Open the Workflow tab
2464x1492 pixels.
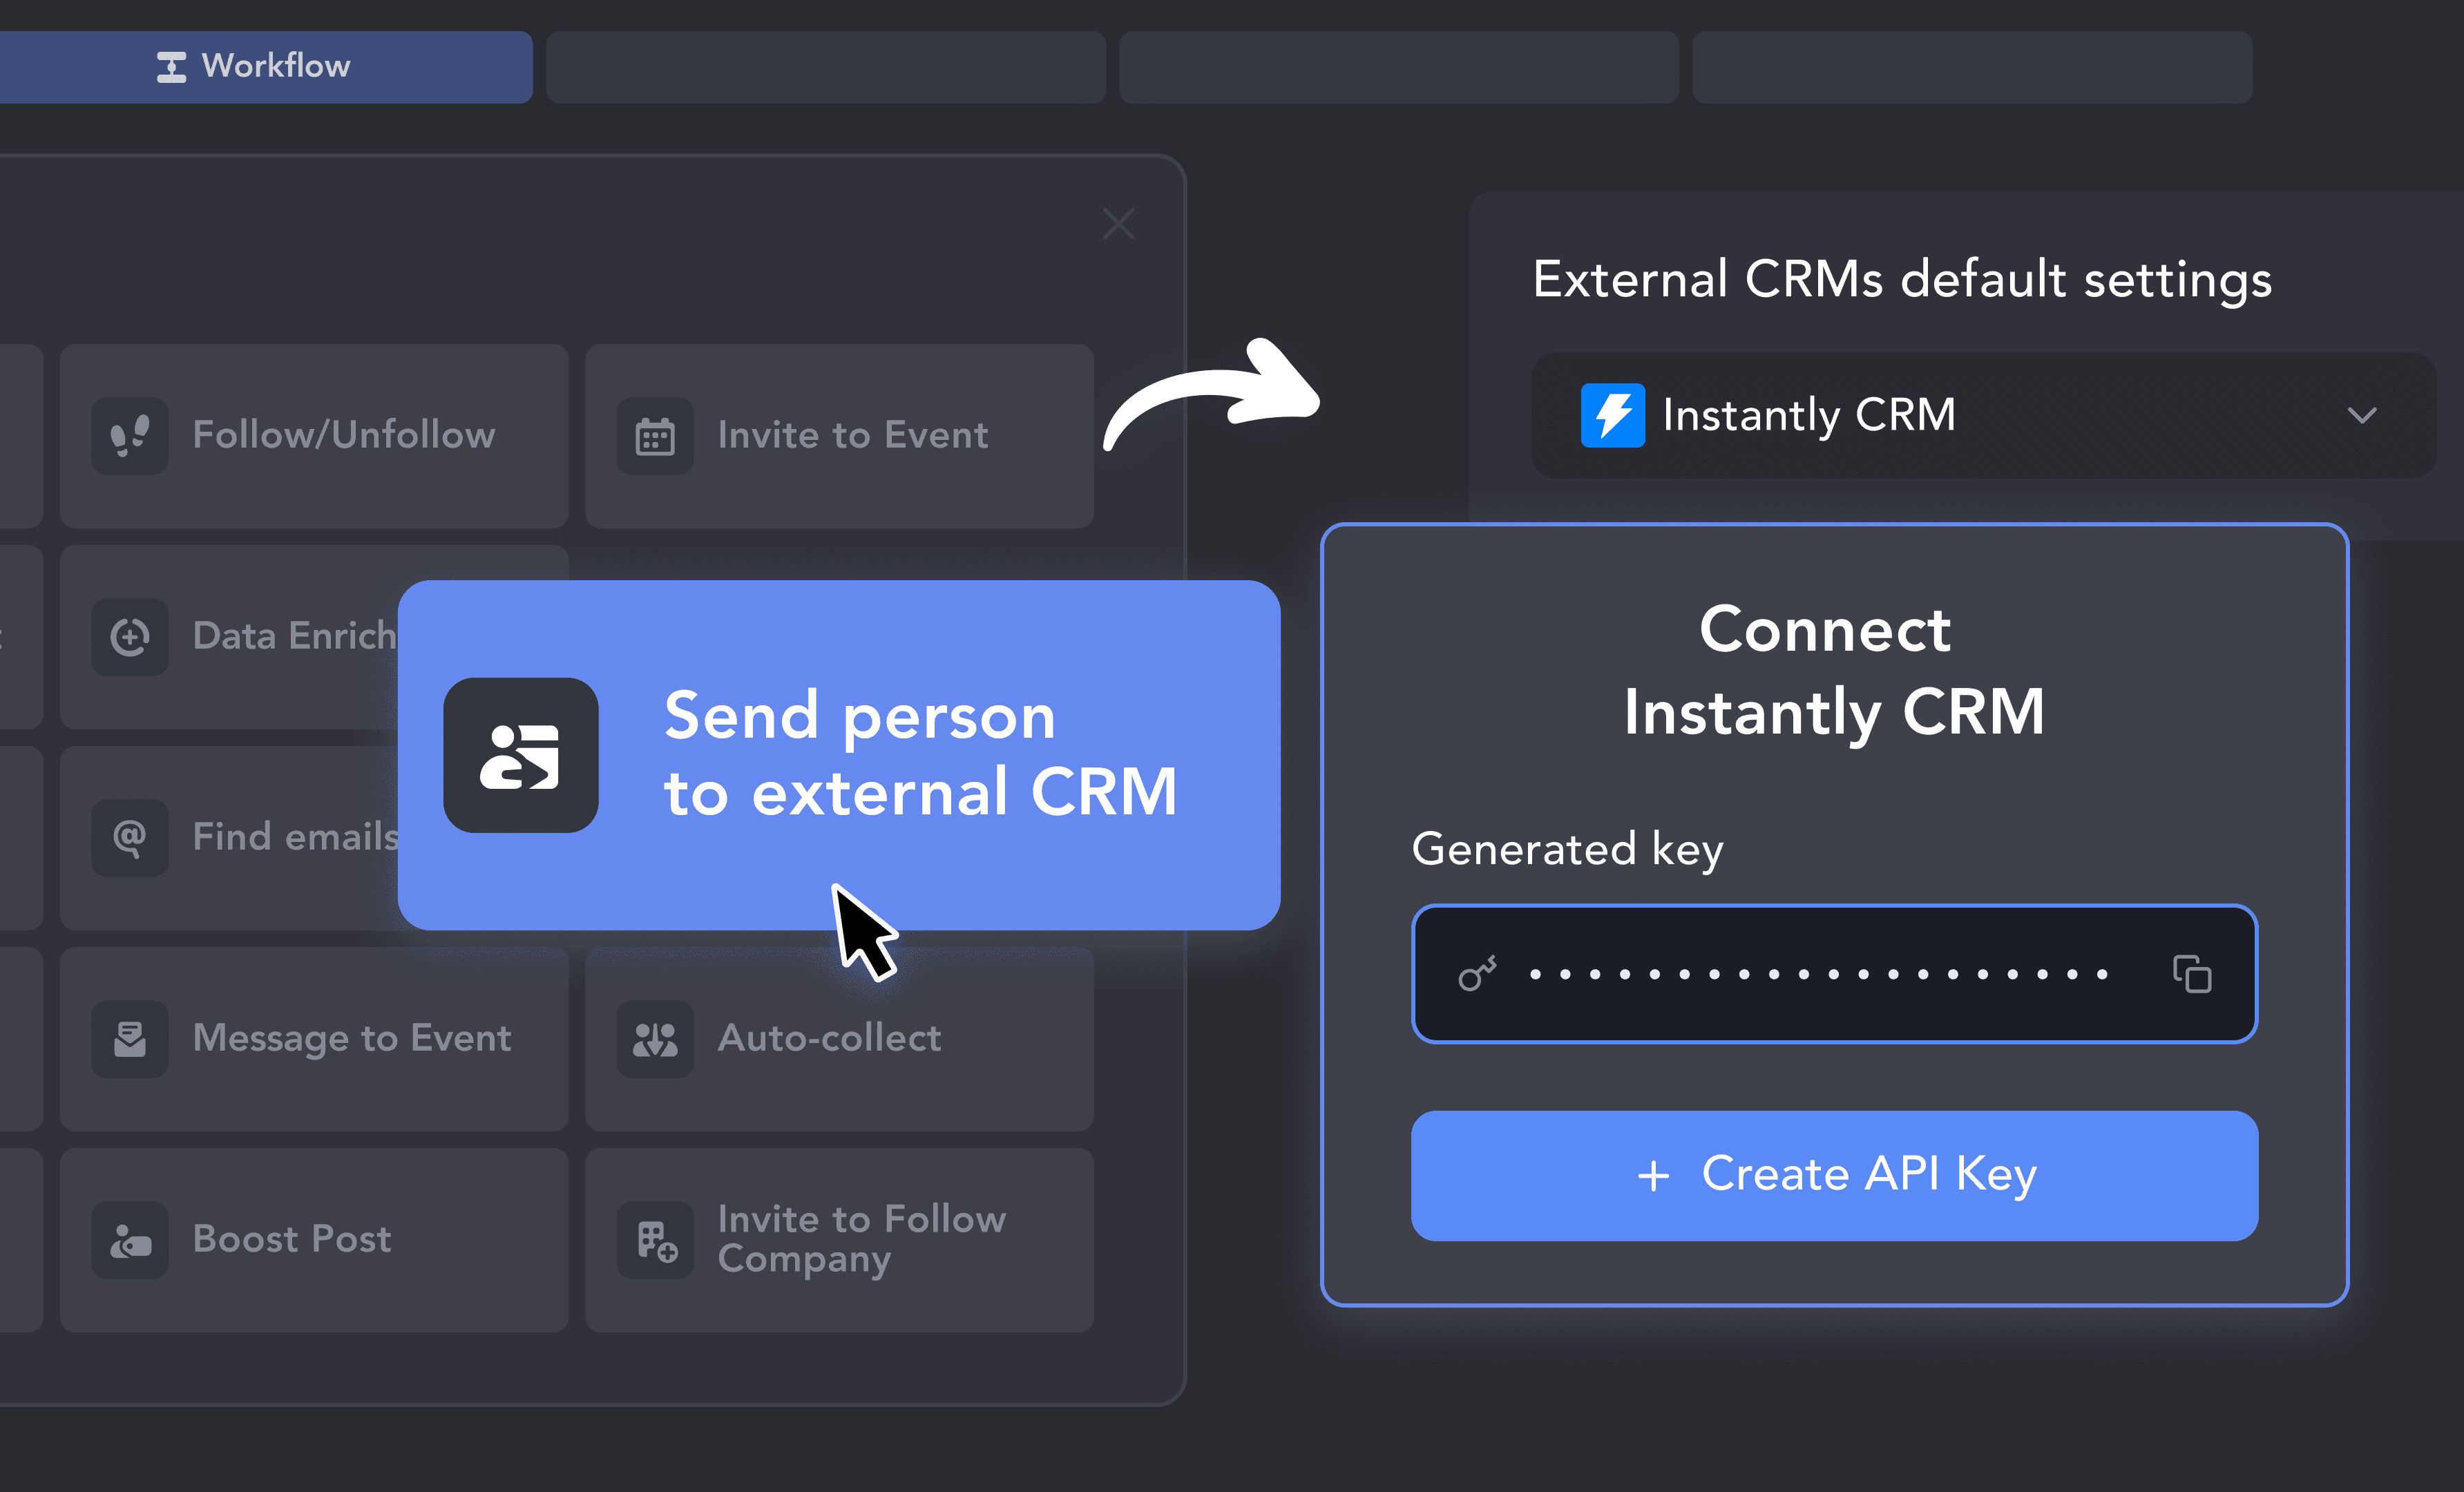pyautogui.click(x=265, y=66)
